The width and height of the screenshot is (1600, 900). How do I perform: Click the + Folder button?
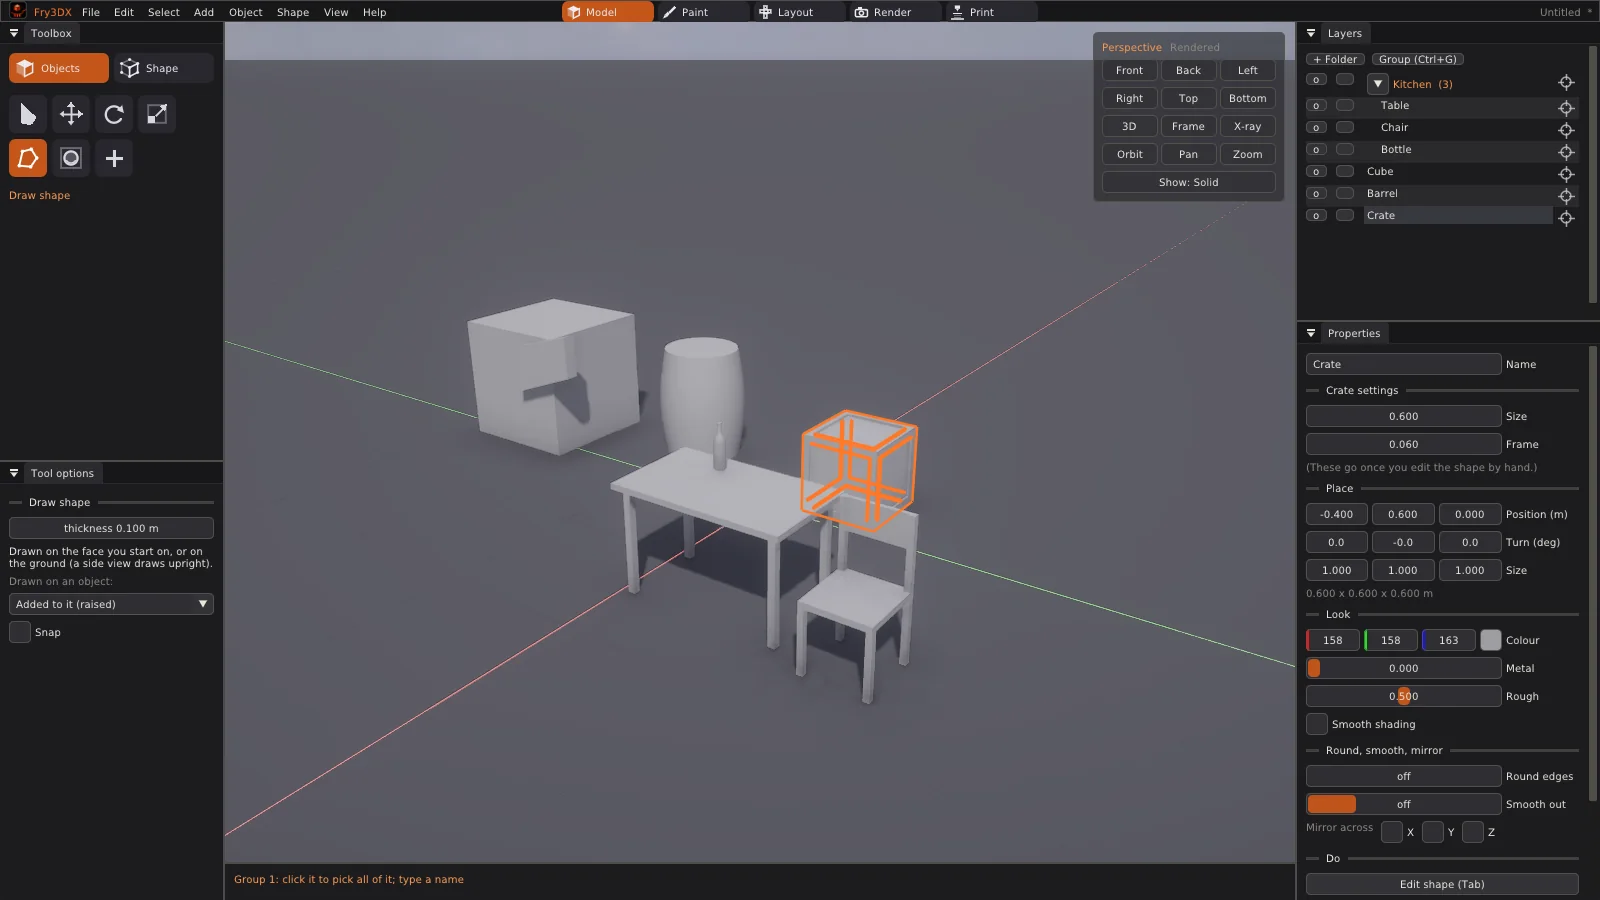pos(1336,59)
